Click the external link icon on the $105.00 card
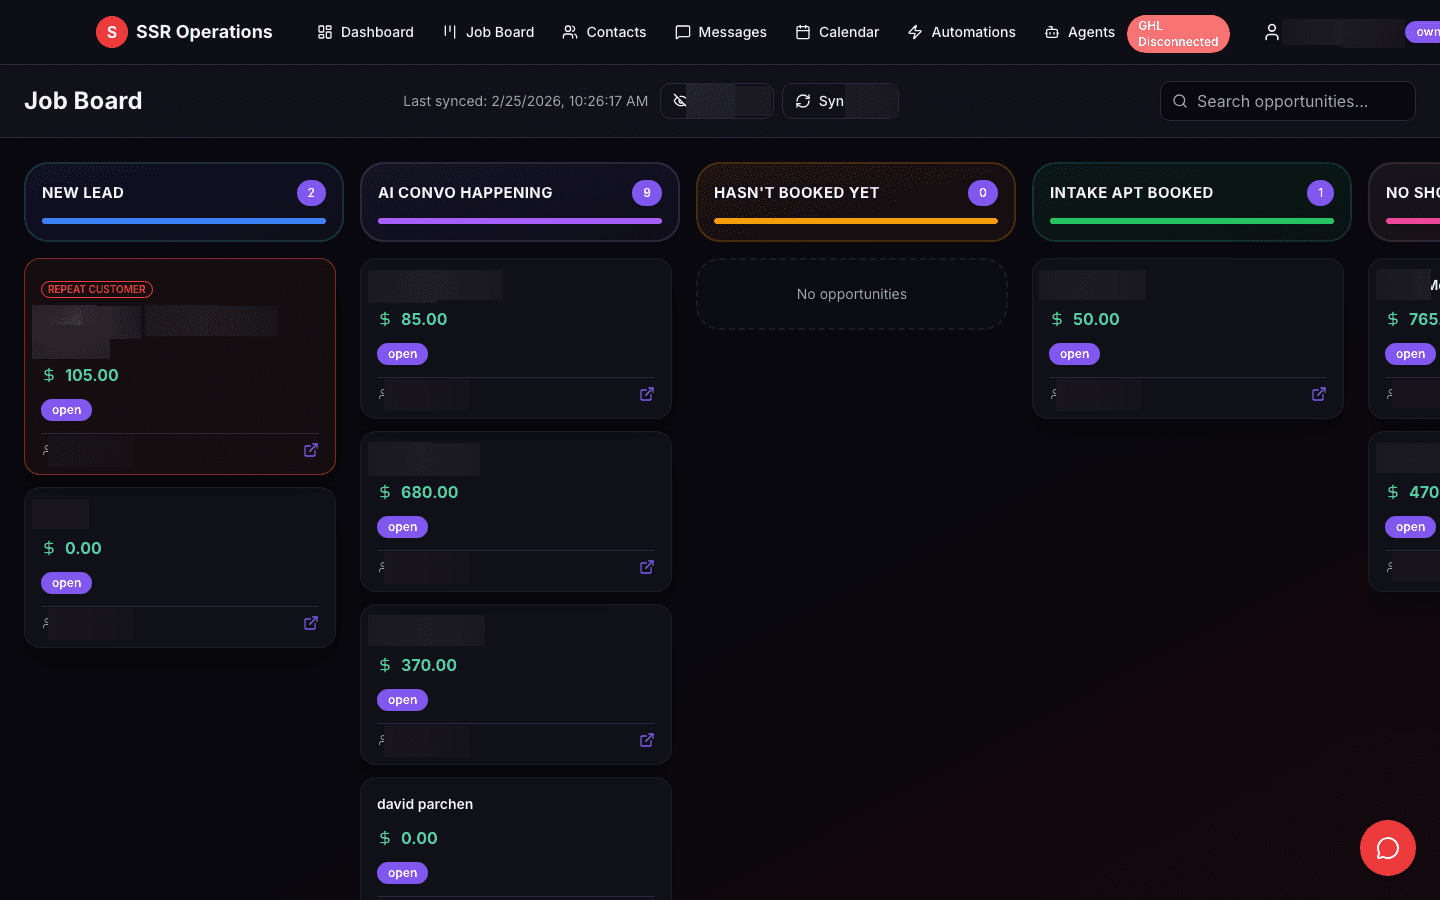Screen dimensions: 1440x900 click(x=310, y=449)
